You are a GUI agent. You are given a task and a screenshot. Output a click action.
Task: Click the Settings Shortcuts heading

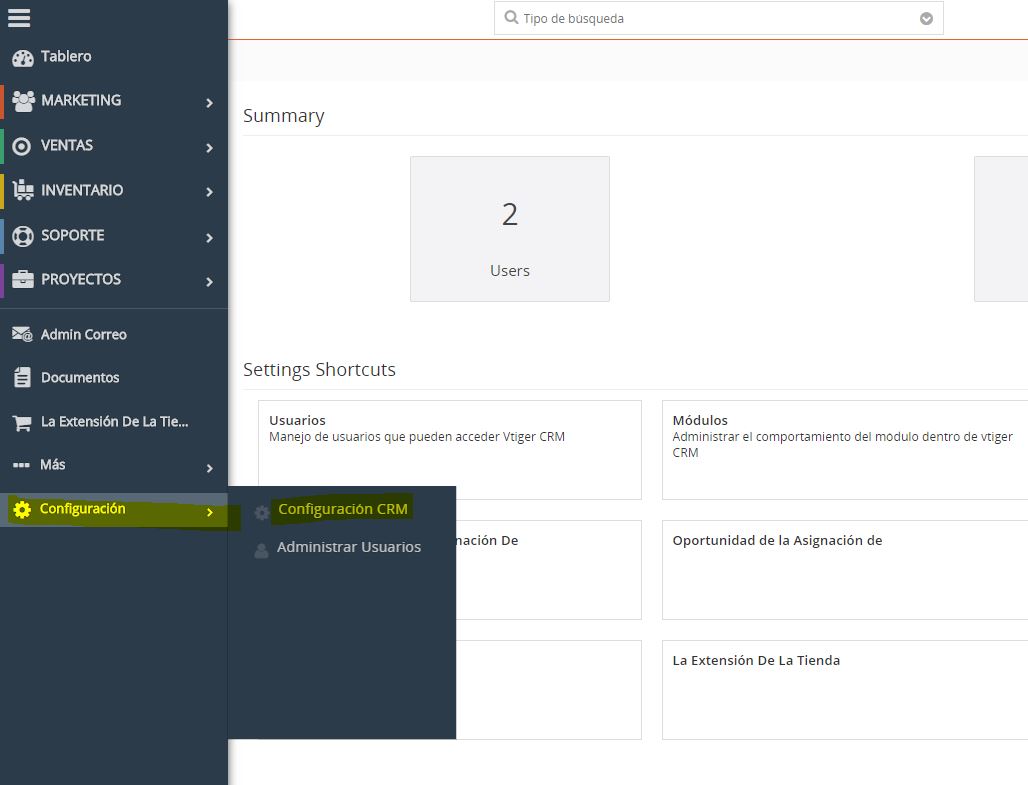319,370
